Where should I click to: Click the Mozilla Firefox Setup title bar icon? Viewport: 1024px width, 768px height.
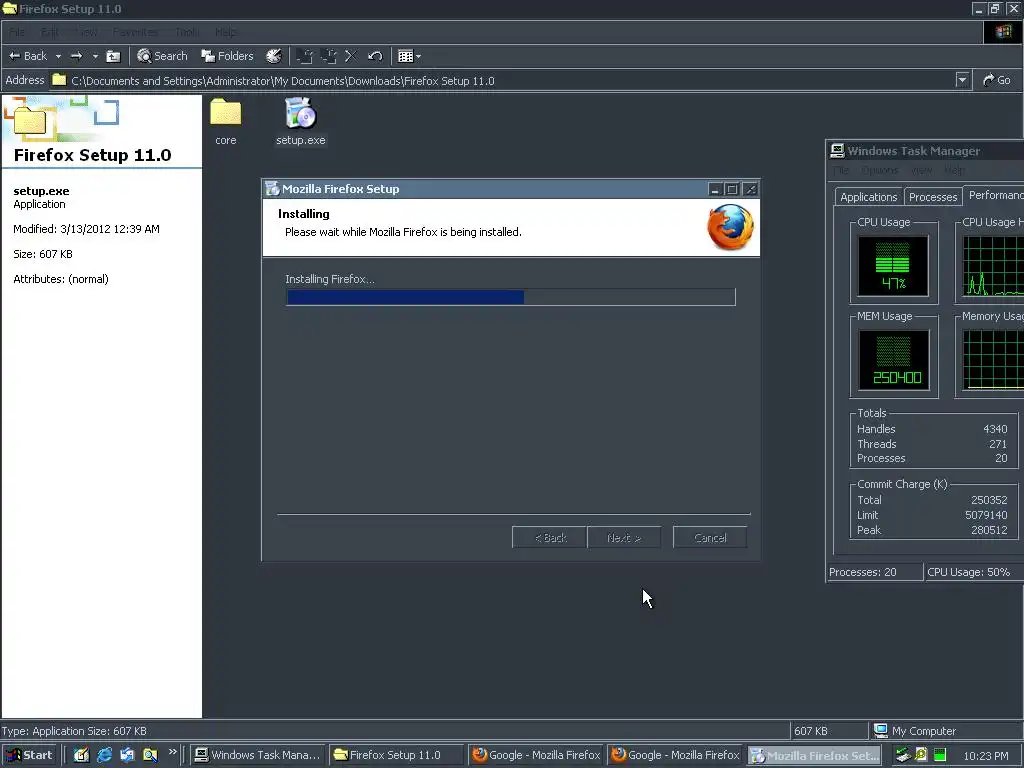click(272, 189)
